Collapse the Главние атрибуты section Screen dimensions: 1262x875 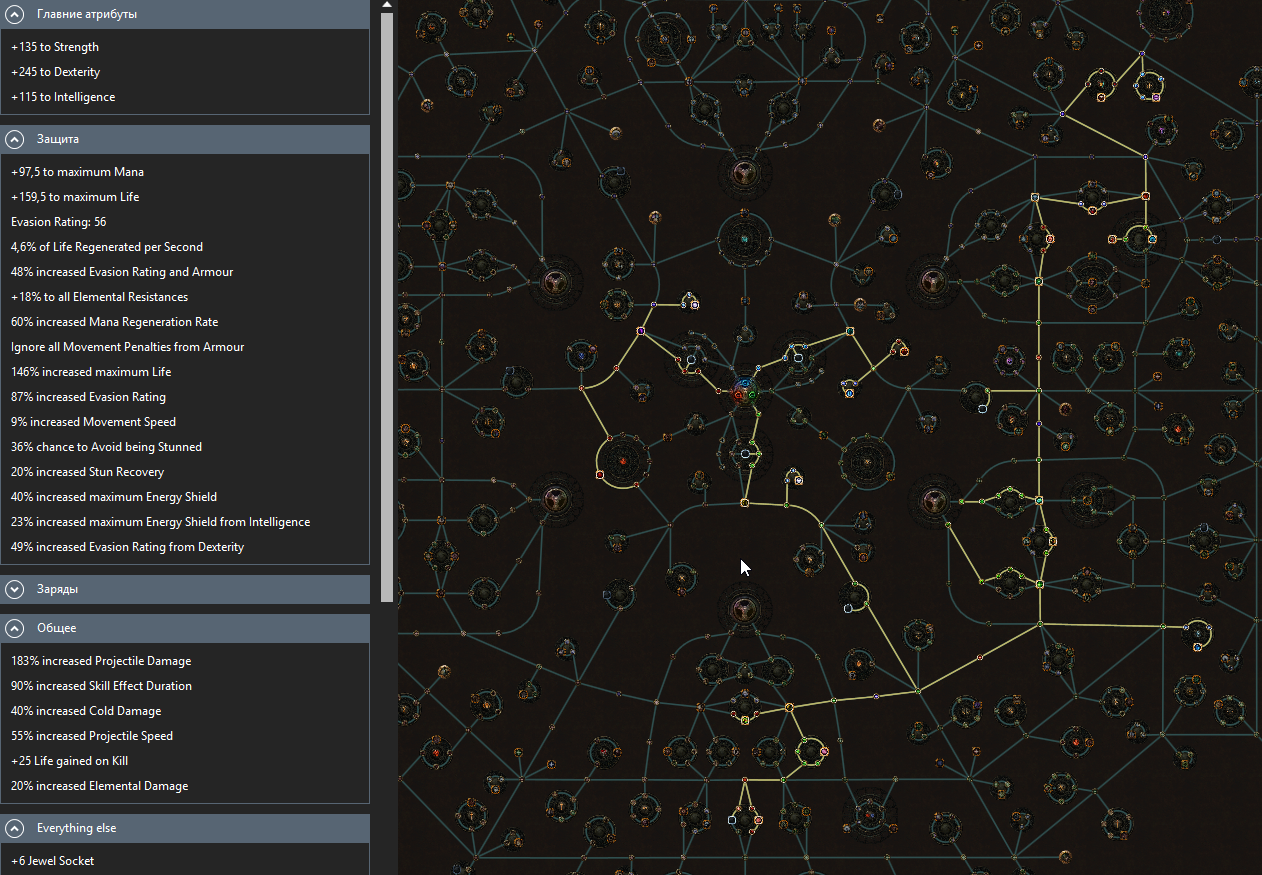pos(15,14)
